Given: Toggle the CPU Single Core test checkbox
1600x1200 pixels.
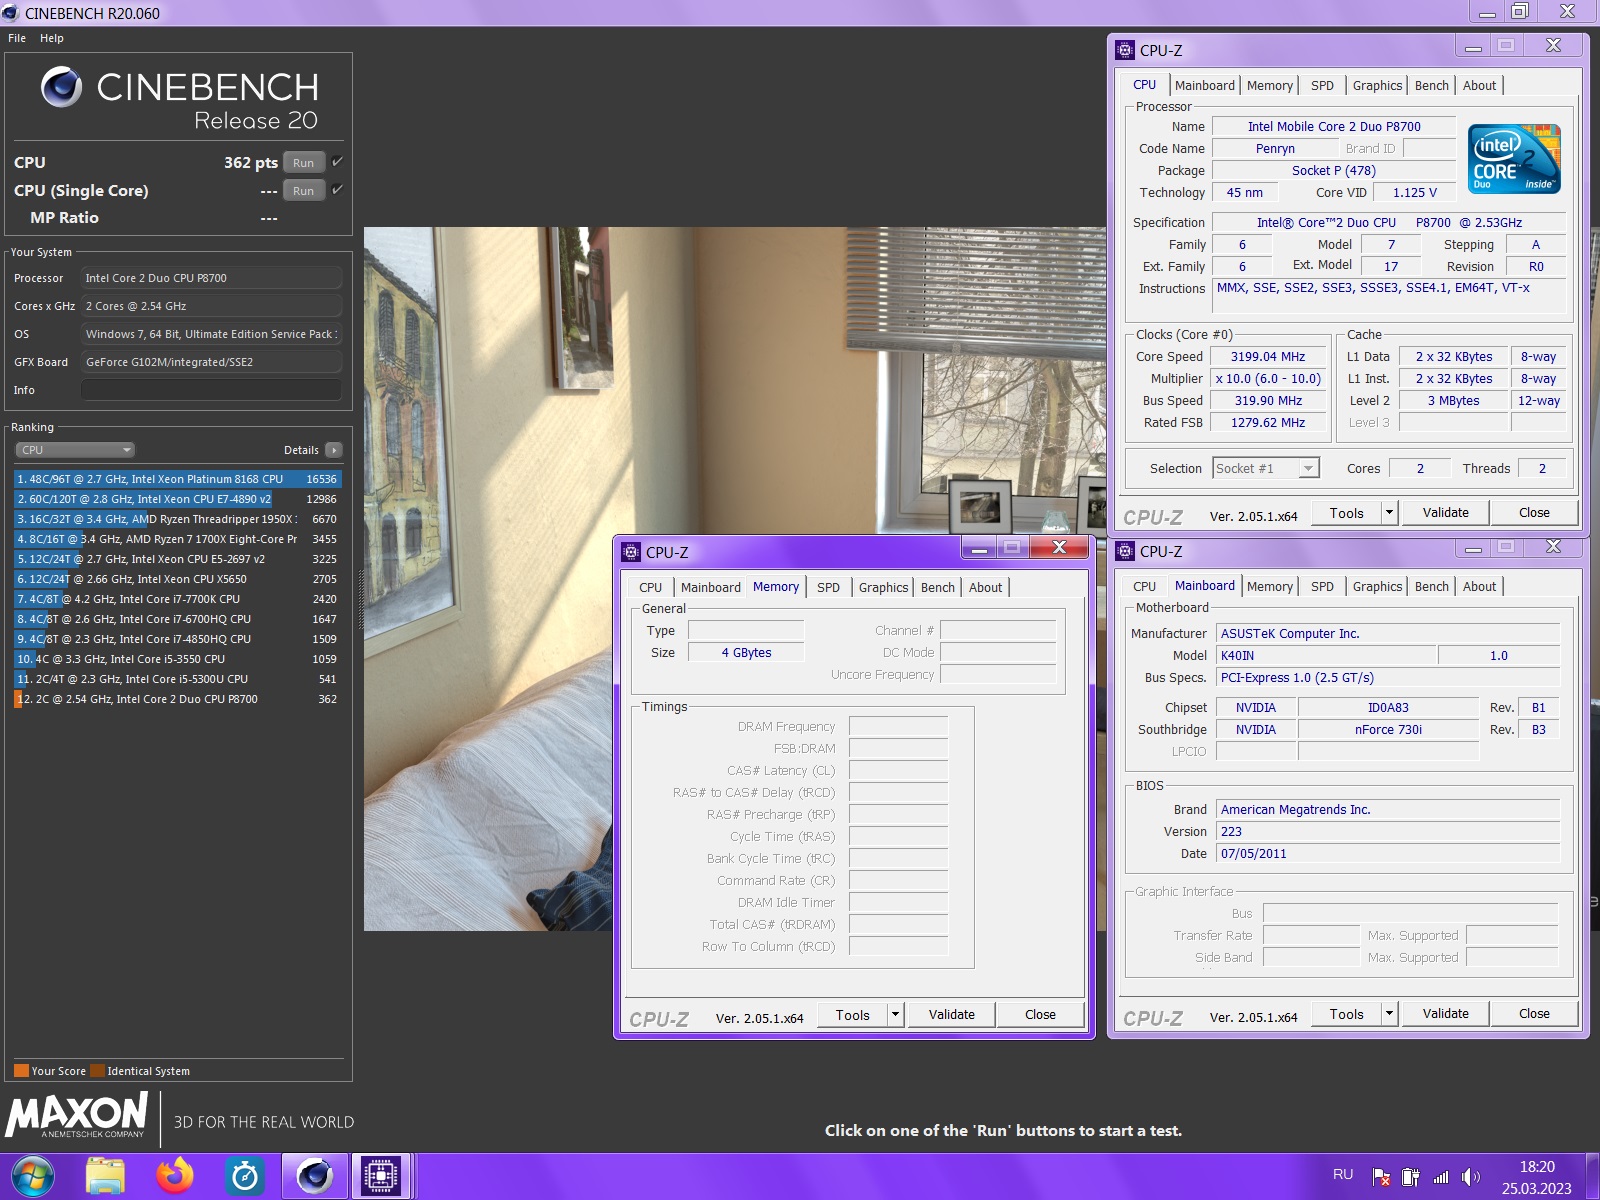Looking at the screenshot, I should pyautogui.click(x=337, y=190).
